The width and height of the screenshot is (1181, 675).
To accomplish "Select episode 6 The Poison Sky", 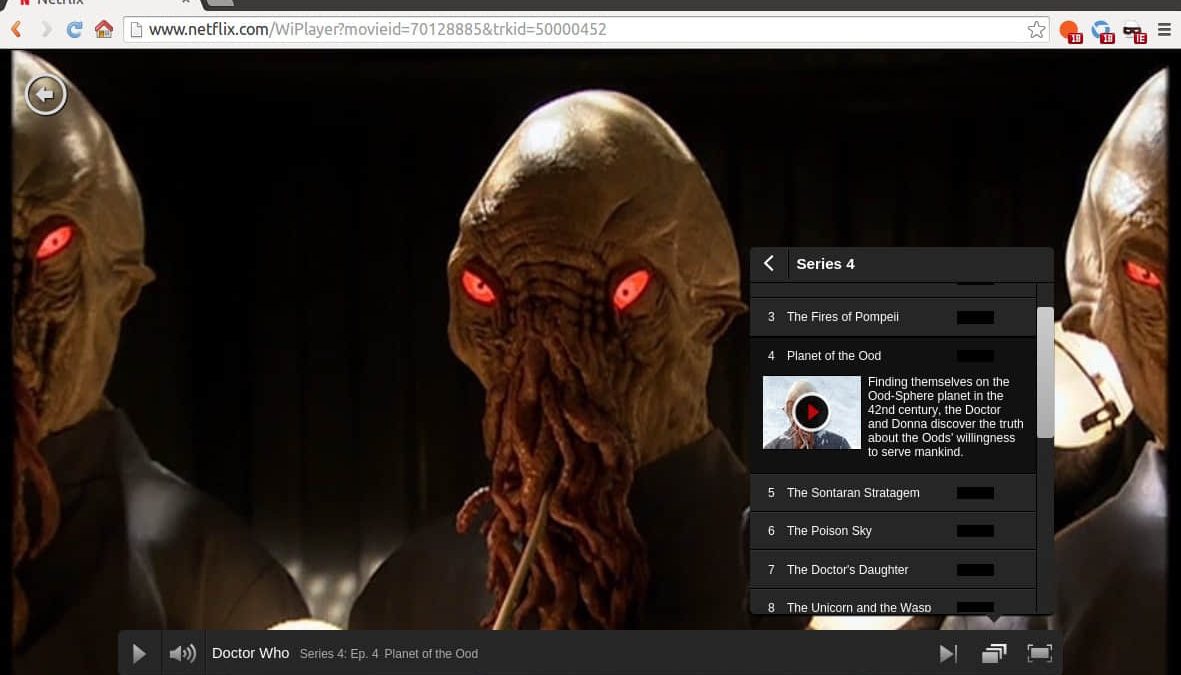I will coord(893,531).
